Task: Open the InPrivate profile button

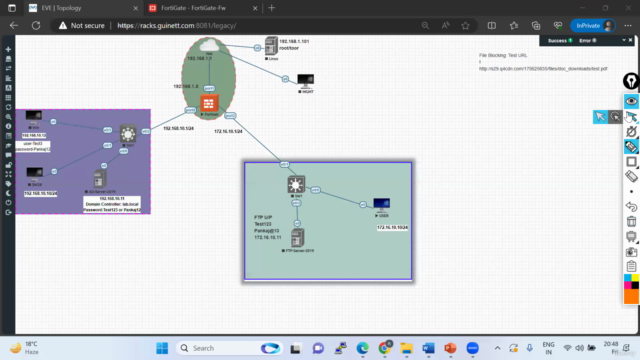Action: (x=593, y=25)
